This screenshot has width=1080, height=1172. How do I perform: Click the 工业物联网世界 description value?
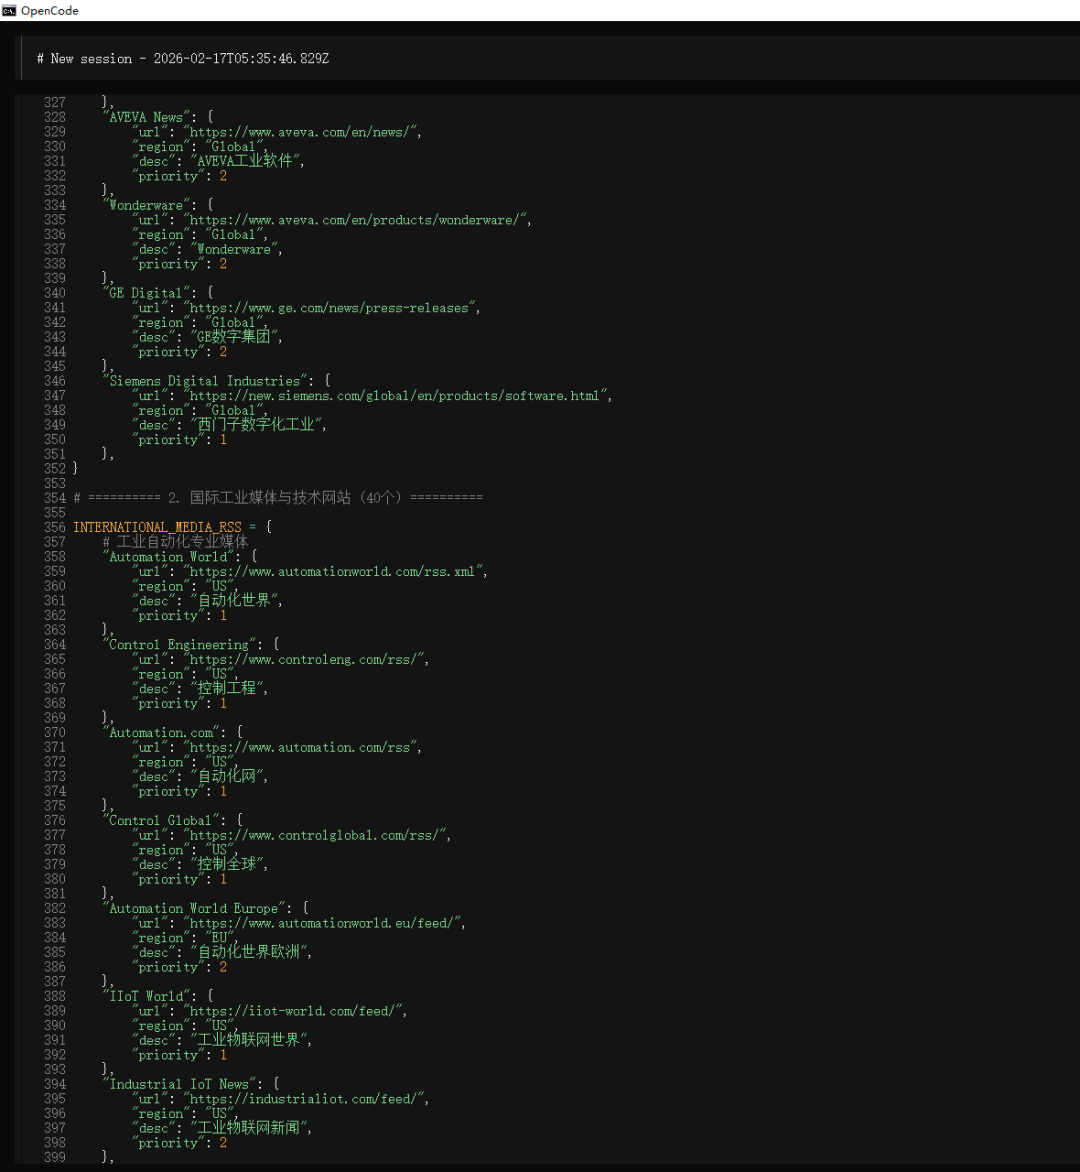coord(251,1040)
